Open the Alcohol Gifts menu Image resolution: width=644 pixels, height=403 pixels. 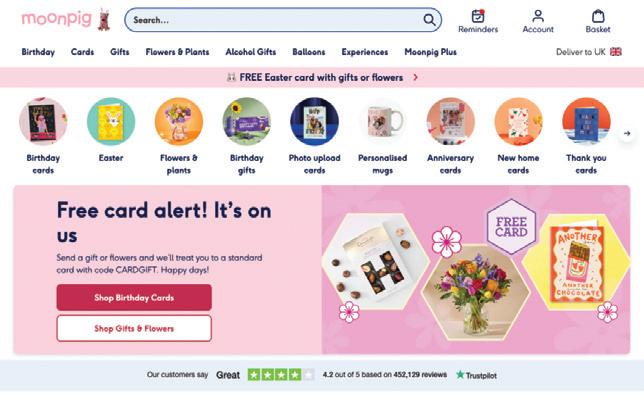coord(251,52)
